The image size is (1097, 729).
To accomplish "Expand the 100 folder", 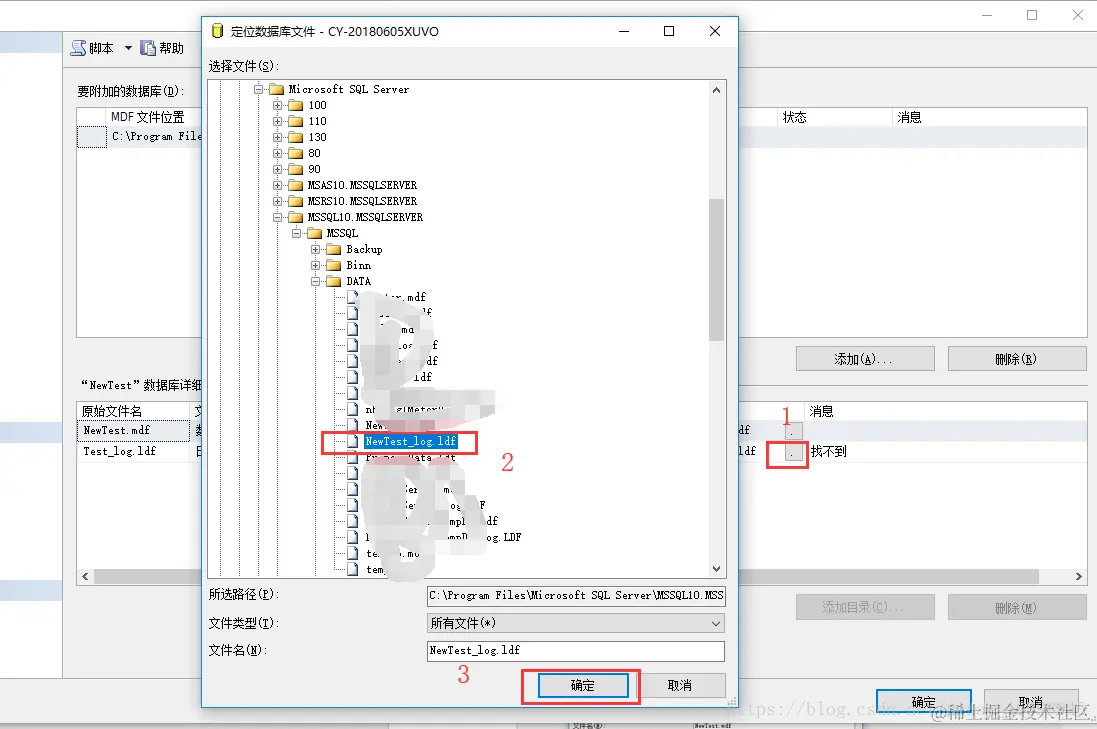I will 278,106.
